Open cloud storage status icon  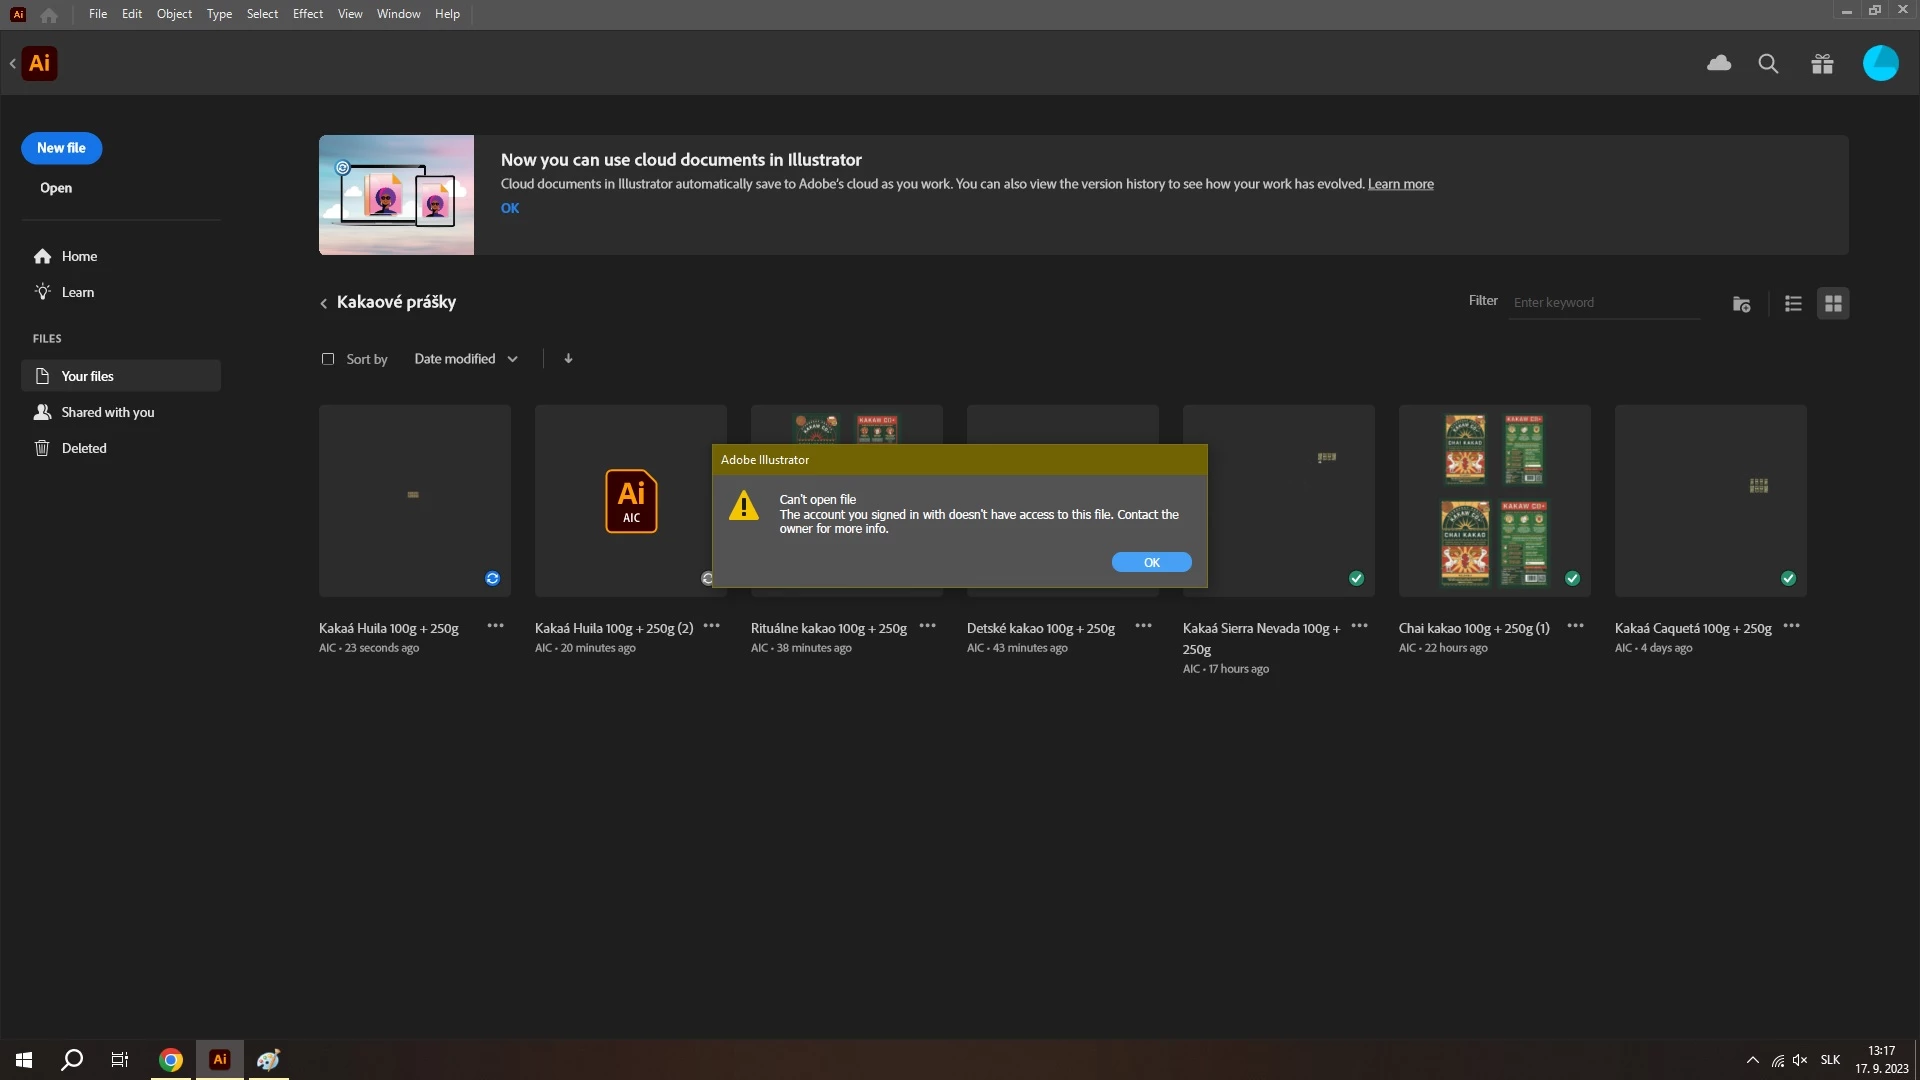1719,64
